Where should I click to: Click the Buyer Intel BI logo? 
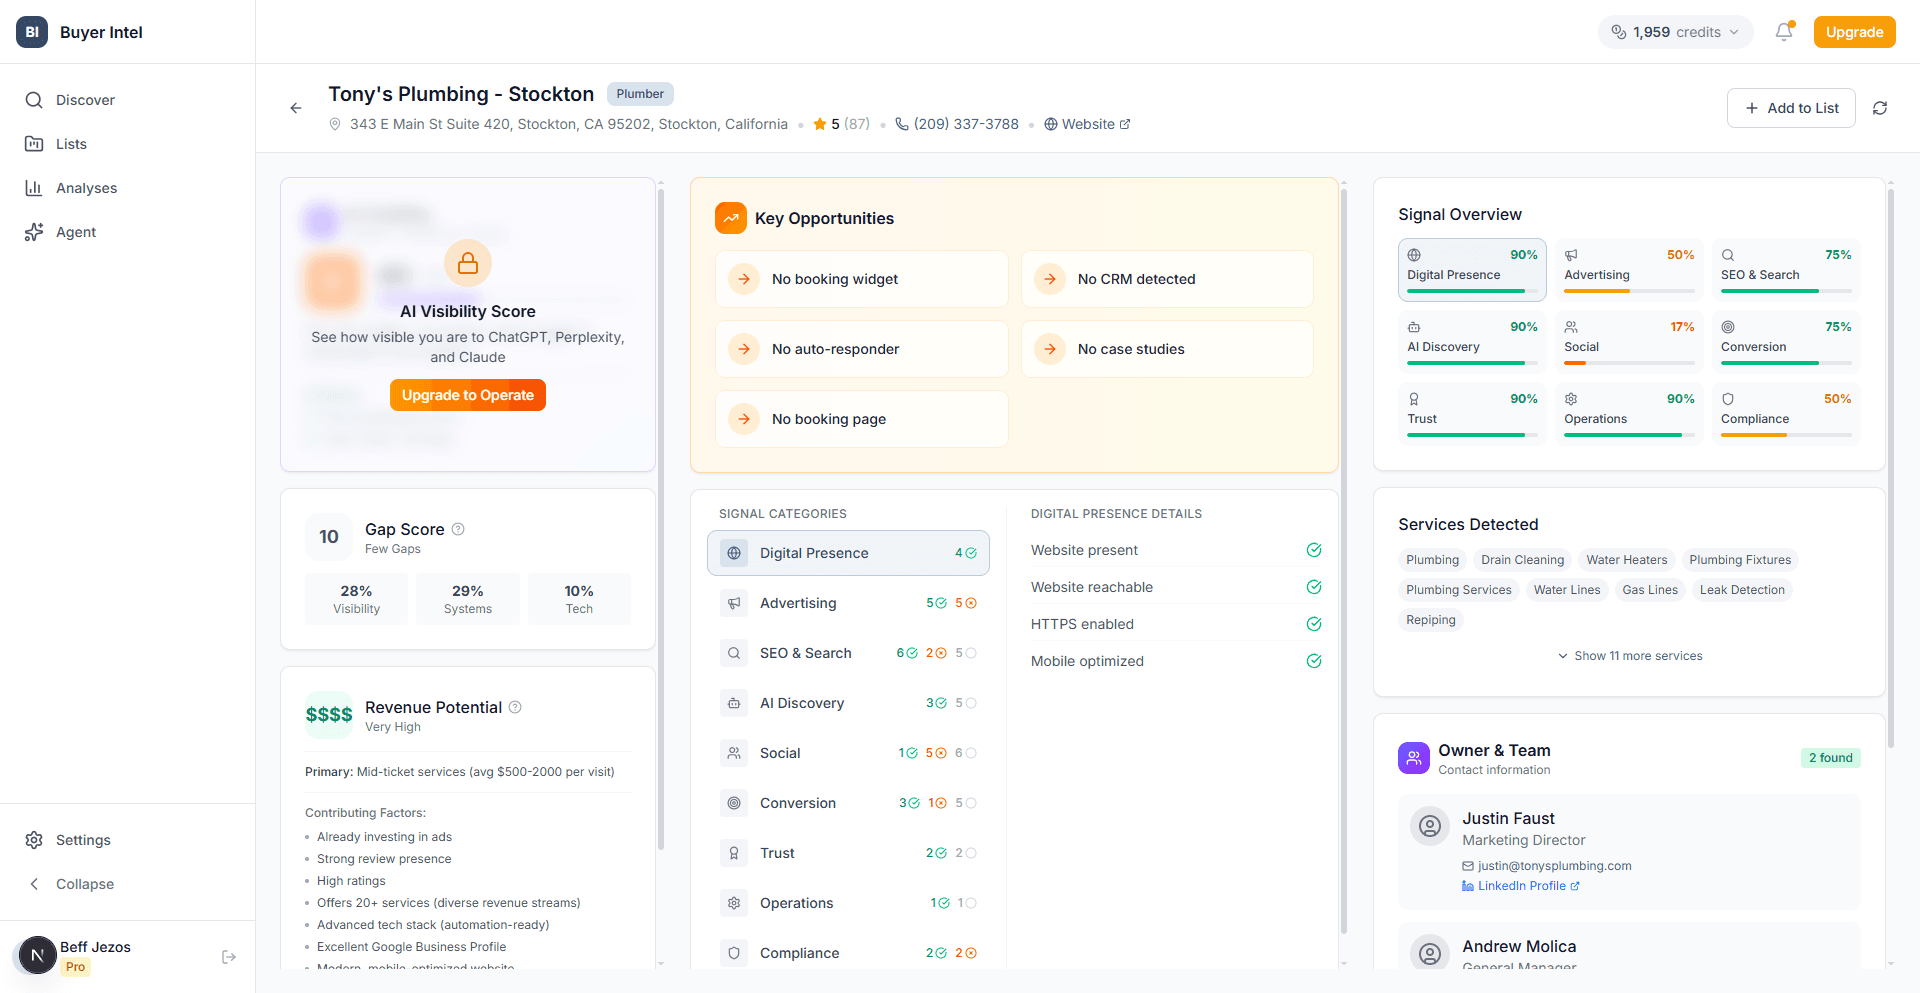32,32
